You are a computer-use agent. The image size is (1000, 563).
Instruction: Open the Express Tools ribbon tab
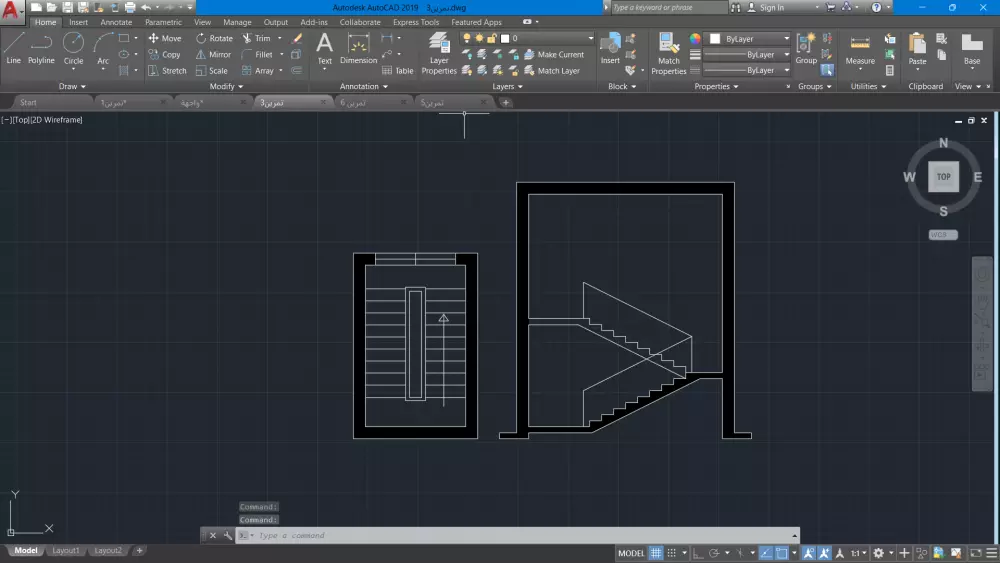(x=416, y=22)
